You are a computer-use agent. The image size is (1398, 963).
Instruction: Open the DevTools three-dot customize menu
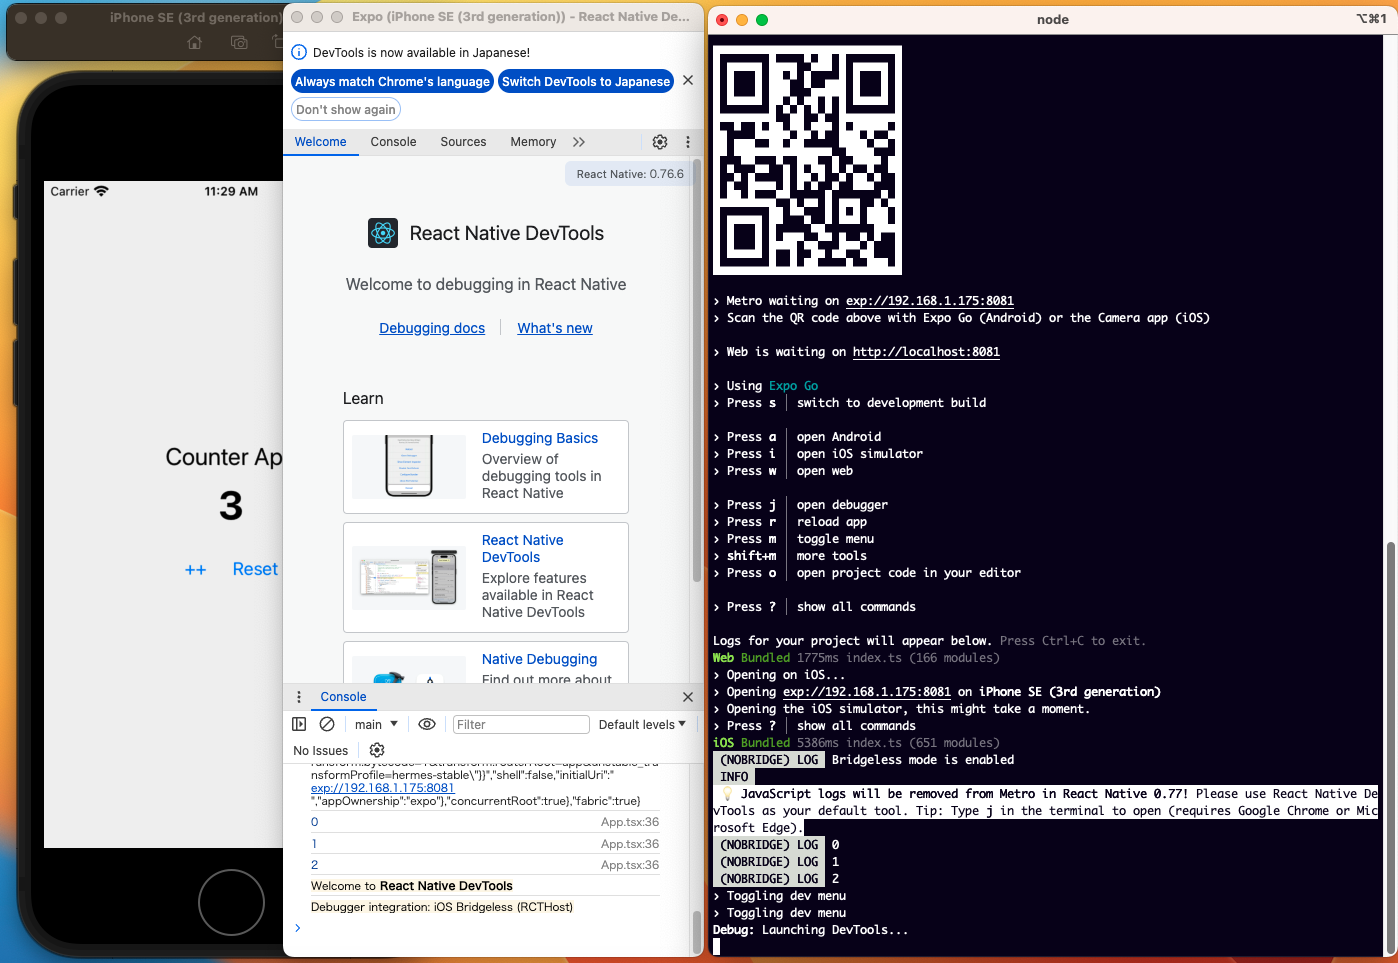point(688,142)
